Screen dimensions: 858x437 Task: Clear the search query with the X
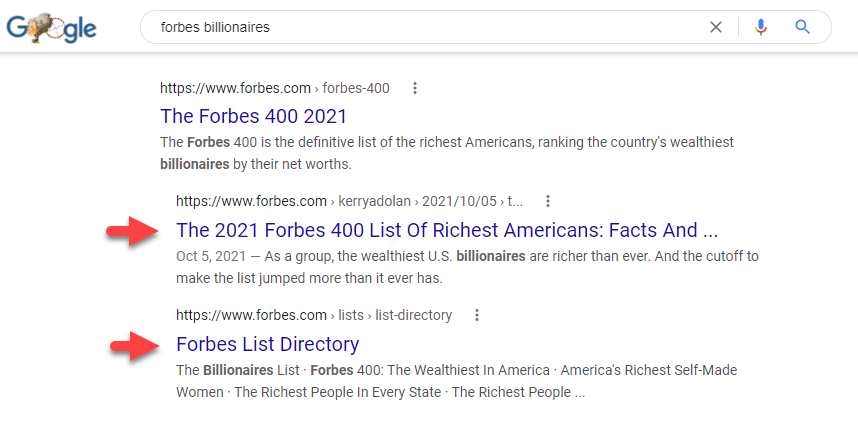[x=716, y=27]
